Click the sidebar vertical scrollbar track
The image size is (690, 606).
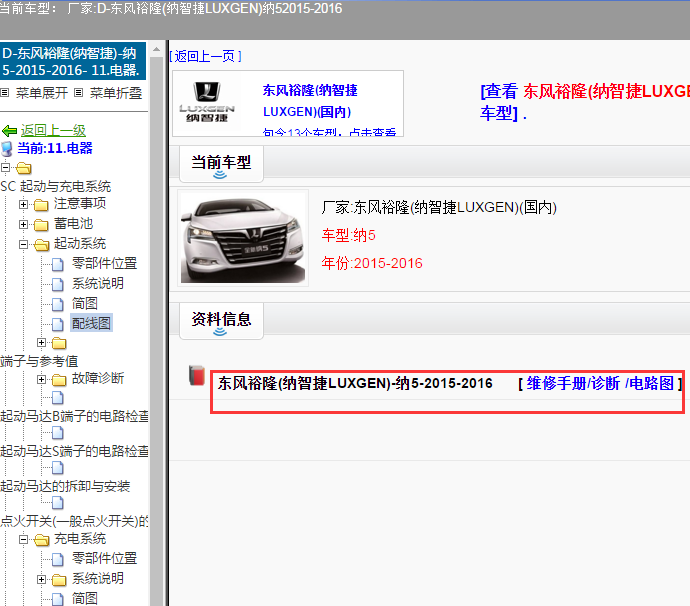coord(156,330)
